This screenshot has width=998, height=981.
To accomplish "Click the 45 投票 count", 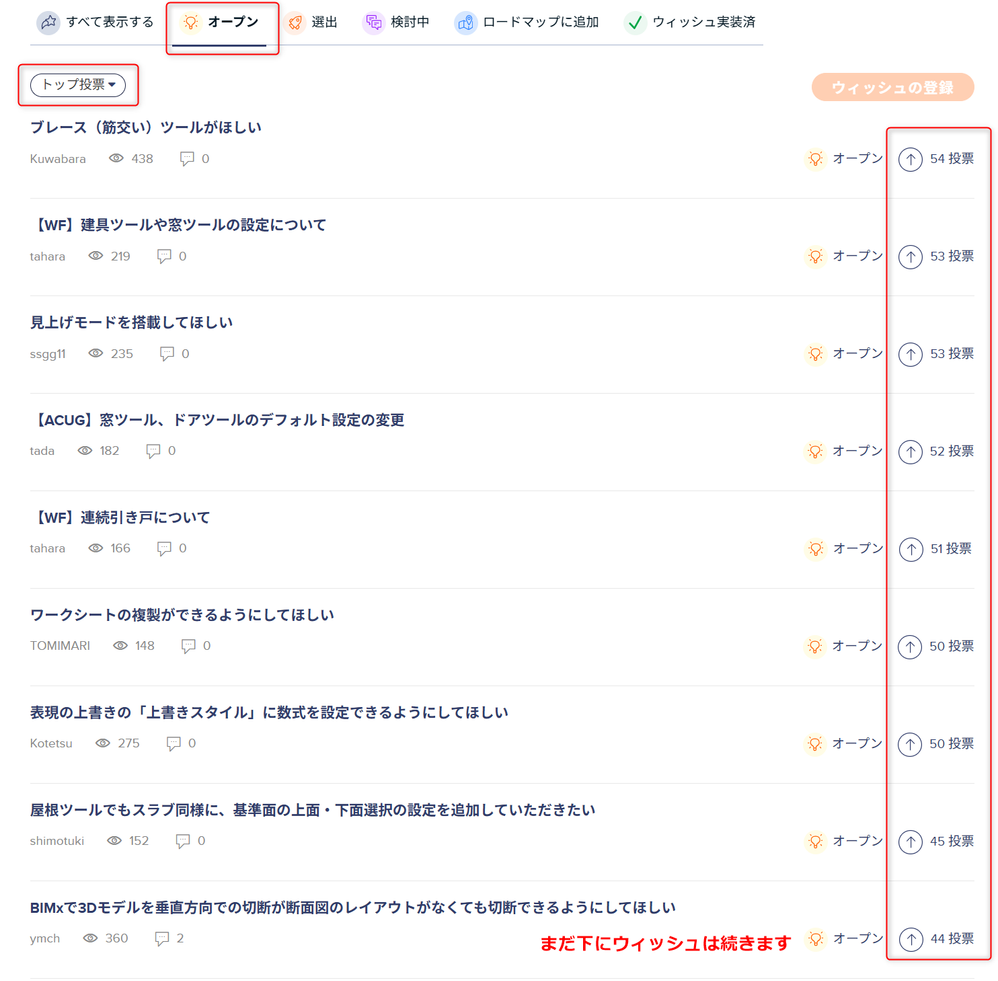I will point(952,841).
